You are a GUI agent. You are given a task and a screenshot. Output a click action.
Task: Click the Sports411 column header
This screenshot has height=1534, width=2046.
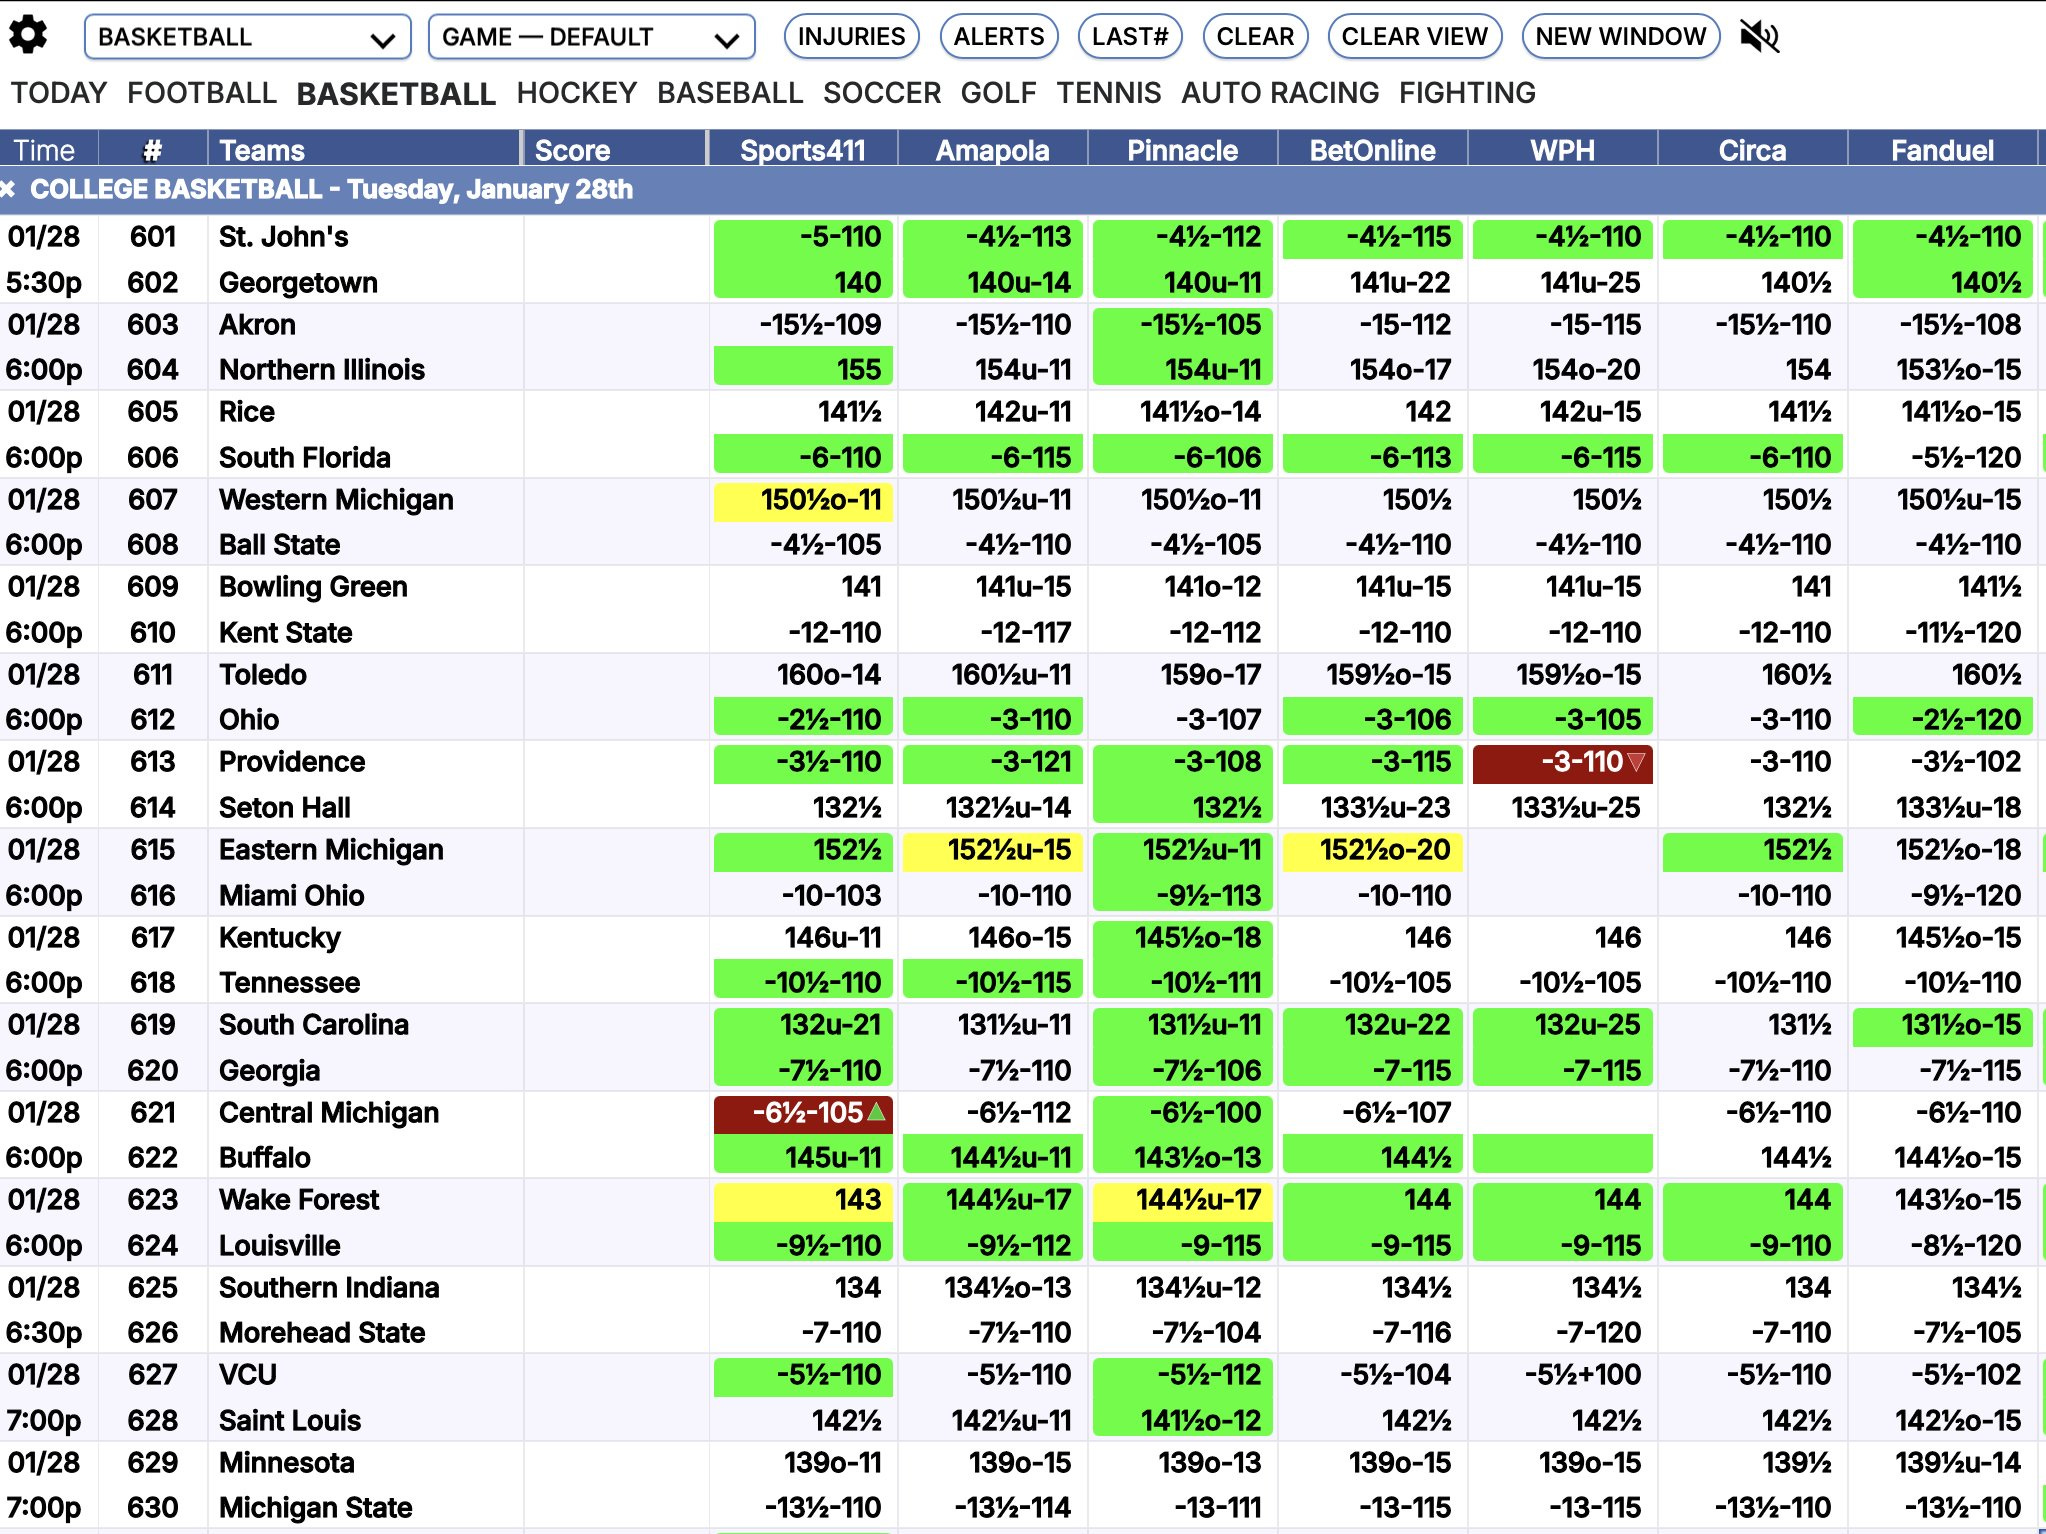[x=803, y=150]
